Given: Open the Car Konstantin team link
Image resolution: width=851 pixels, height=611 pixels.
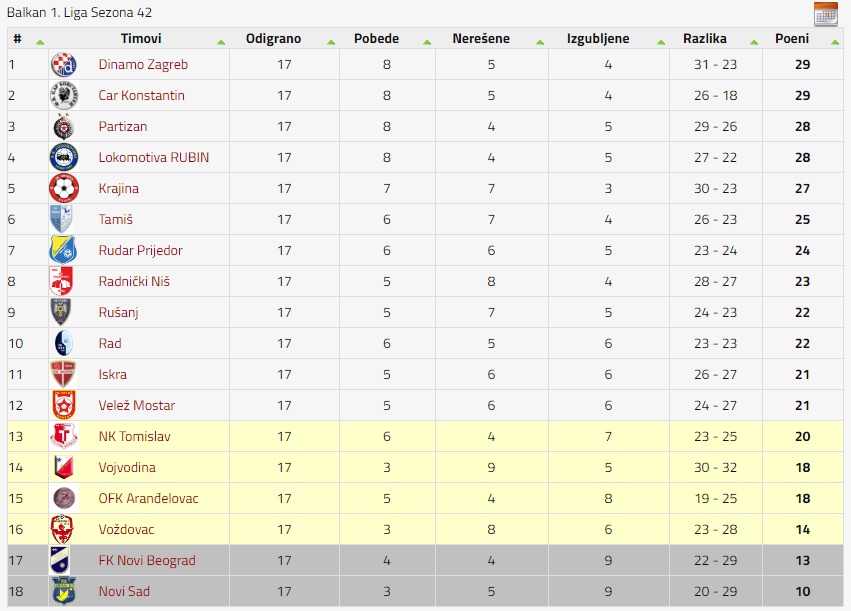Looking at the screenshot, I should coord(142,96).
